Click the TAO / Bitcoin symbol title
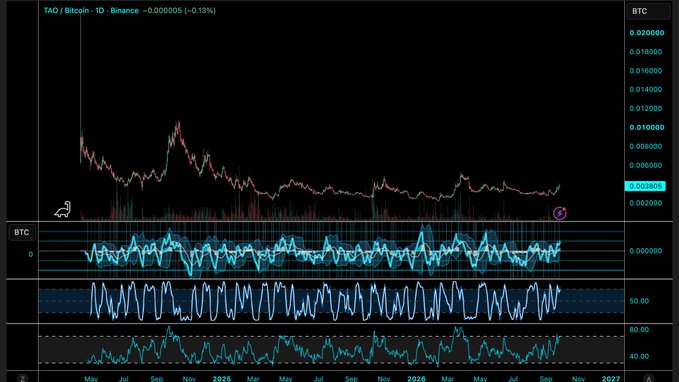This screenshot has height=382, width=679. [x=91, y=10]
